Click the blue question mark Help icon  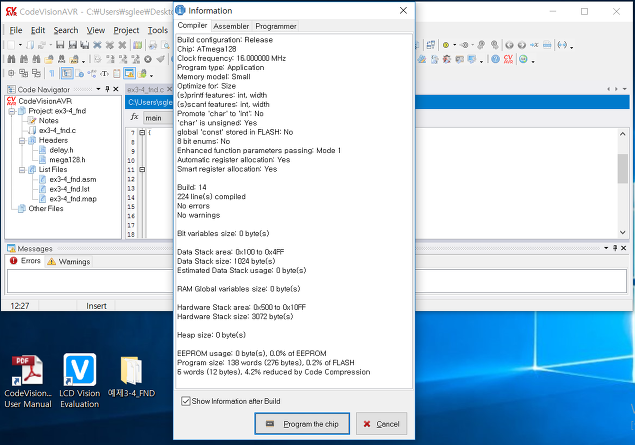495,60
